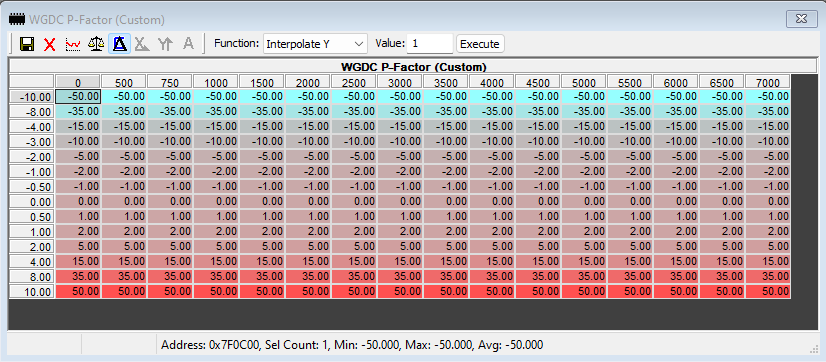Select the -3.00 row header

(32, 142)
